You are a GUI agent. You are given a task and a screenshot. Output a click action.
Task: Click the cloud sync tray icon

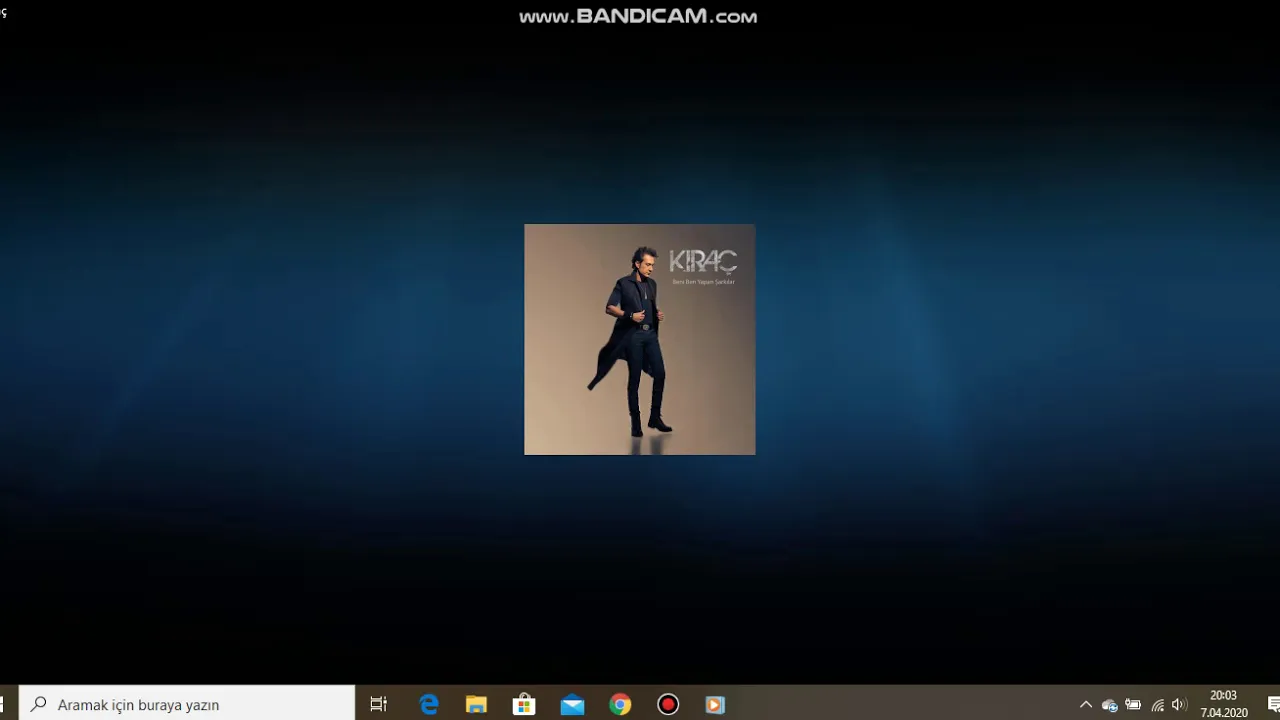(x=1109, y=705)
